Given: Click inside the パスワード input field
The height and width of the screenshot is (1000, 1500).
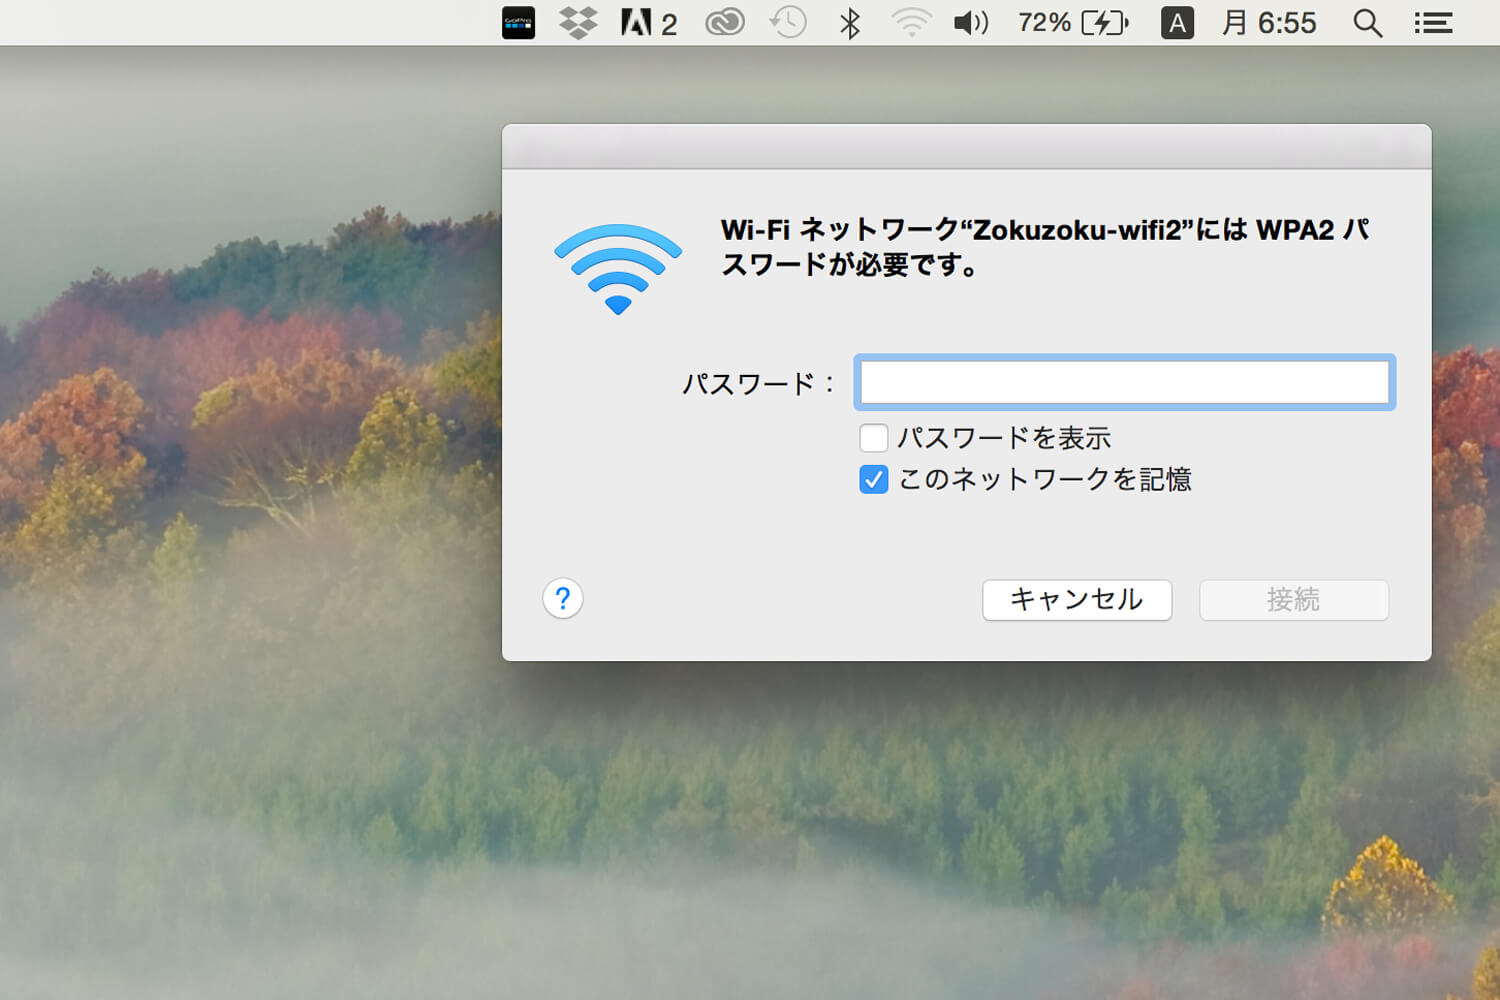Looking at the screenshot, I should [x=1123, y=382].
